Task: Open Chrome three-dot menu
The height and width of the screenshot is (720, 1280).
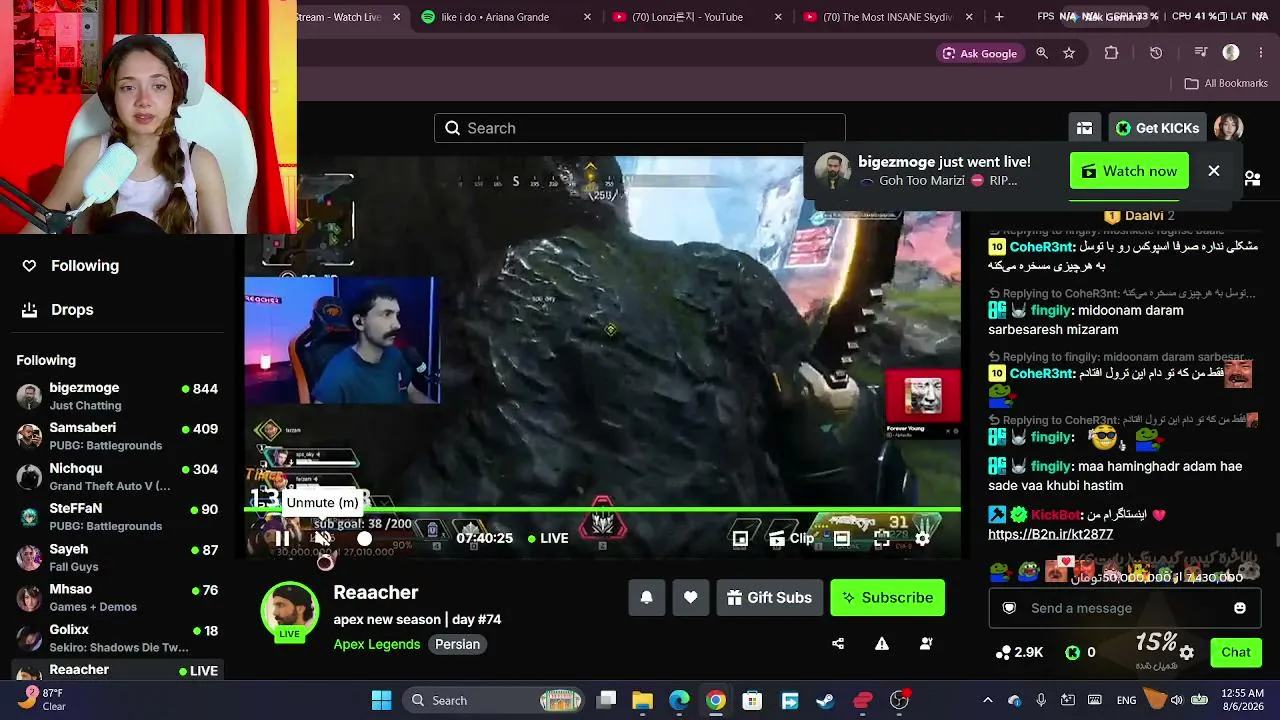Action: tap(1260, 53)
